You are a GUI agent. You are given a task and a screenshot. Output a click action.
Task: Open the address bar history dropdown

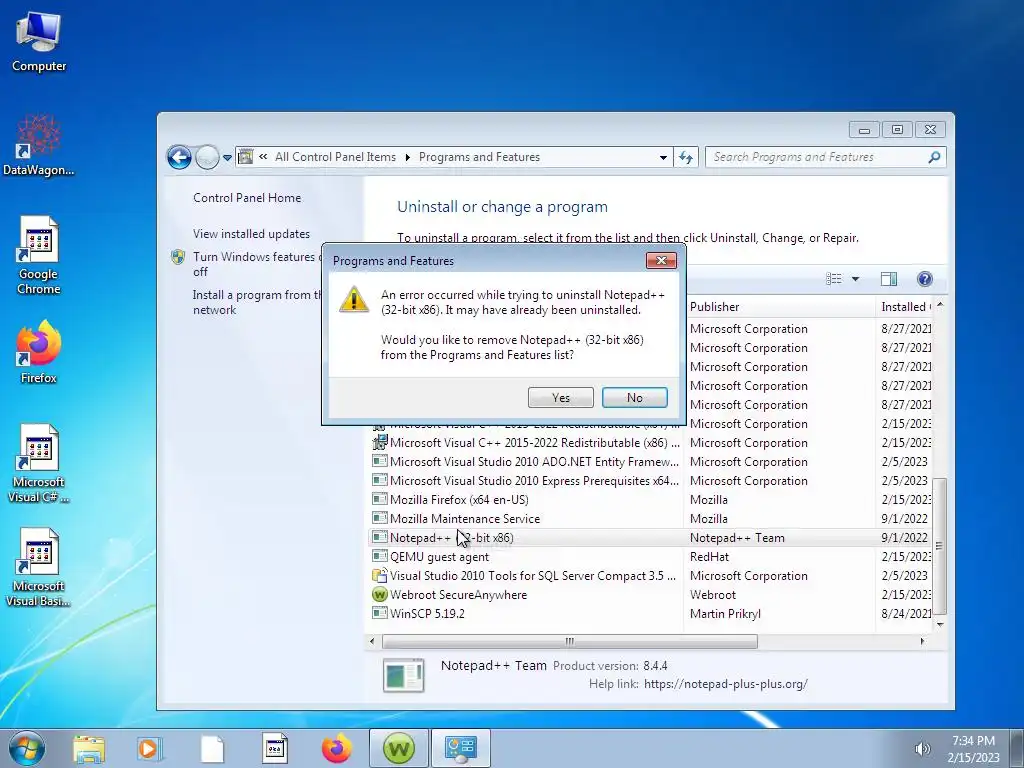coord(663,157)
